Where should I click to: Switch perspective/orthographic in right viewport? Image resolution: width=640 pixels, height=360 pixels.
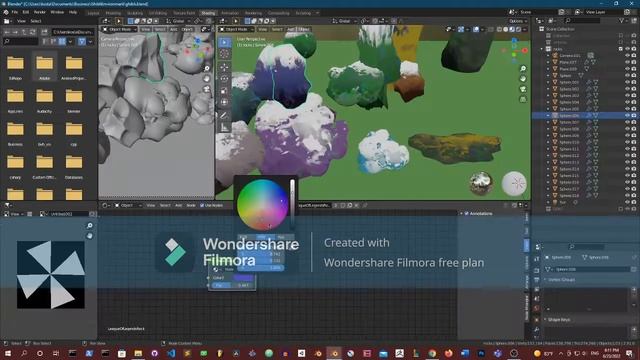coord(523,99)
